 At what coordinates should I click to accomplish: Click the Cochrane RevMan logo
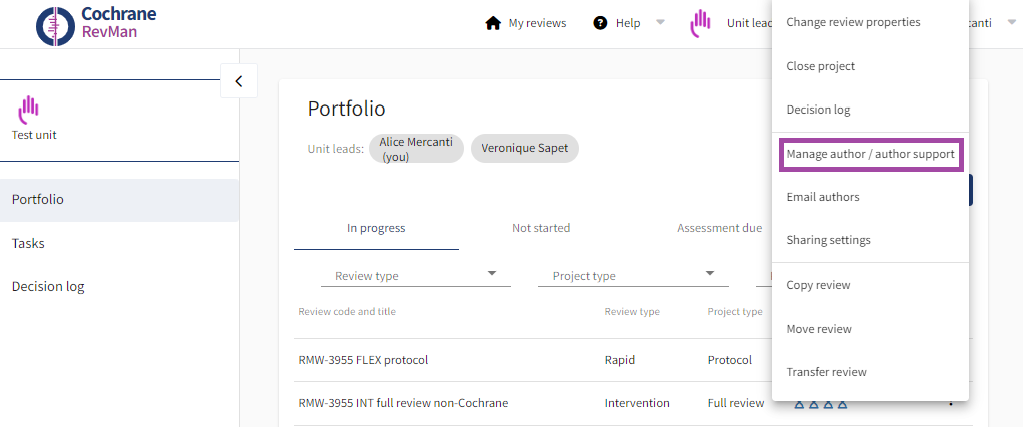click(96, 24)
